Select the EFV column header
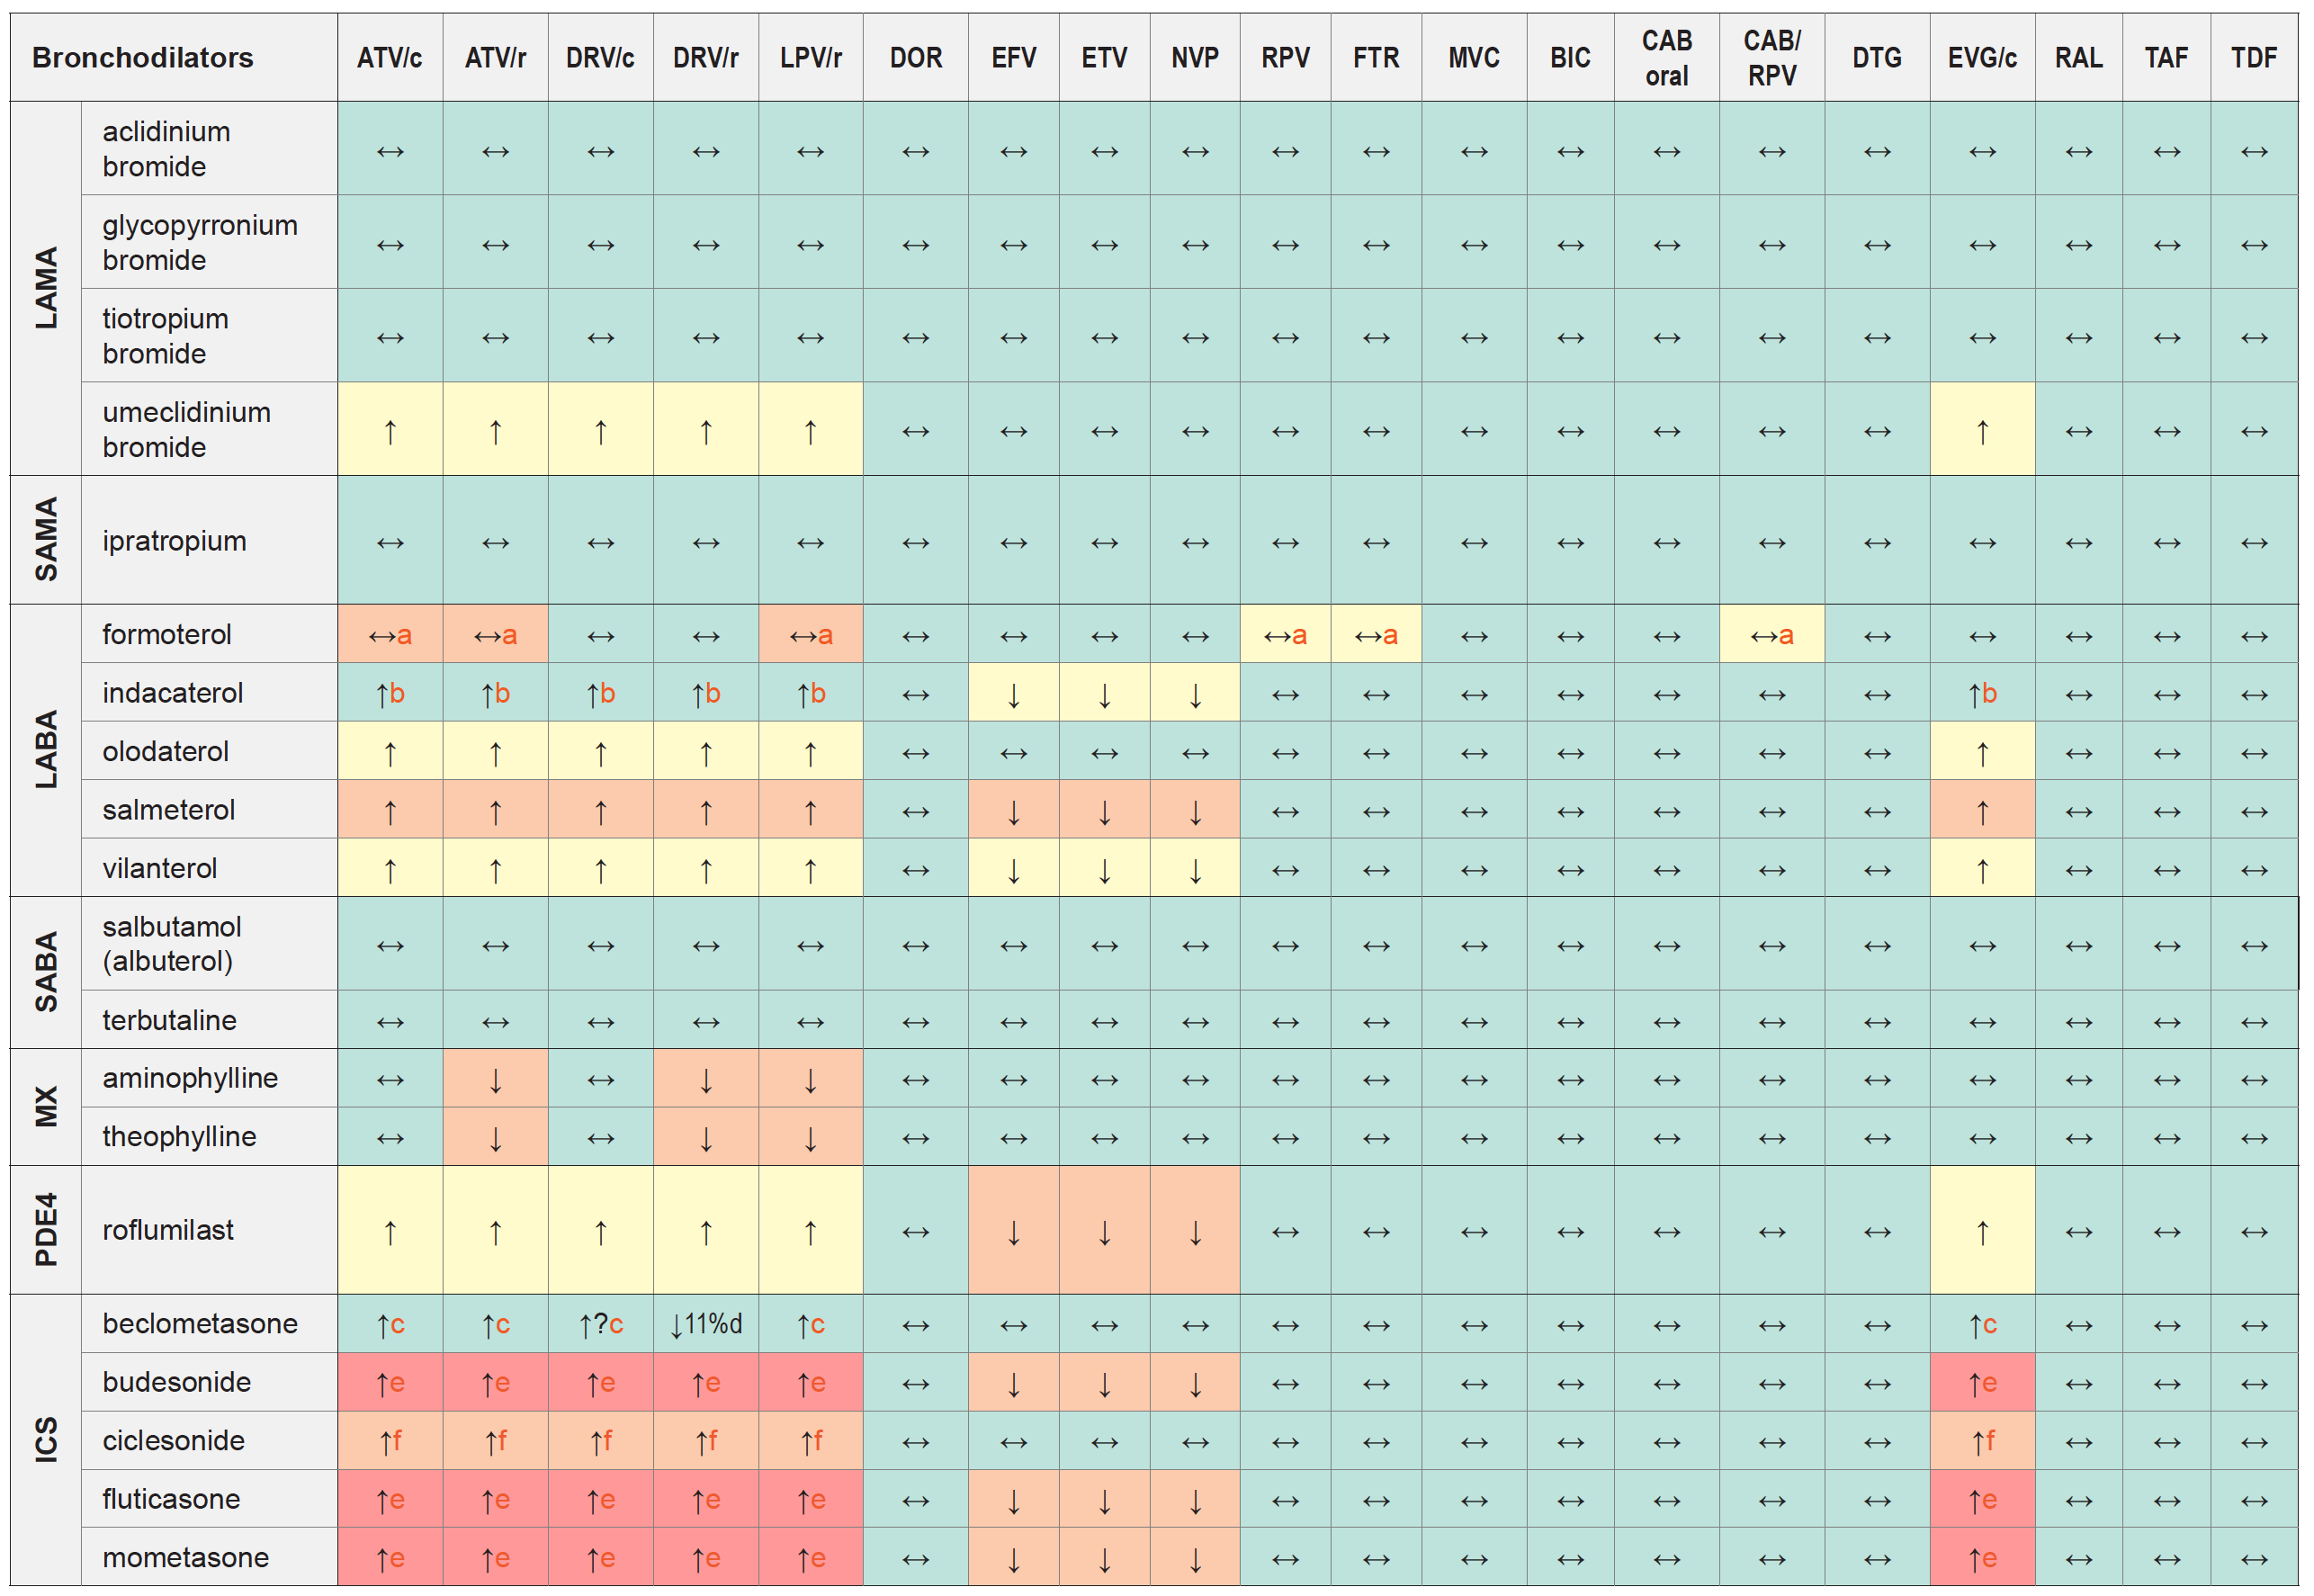 coord(1013,58)
